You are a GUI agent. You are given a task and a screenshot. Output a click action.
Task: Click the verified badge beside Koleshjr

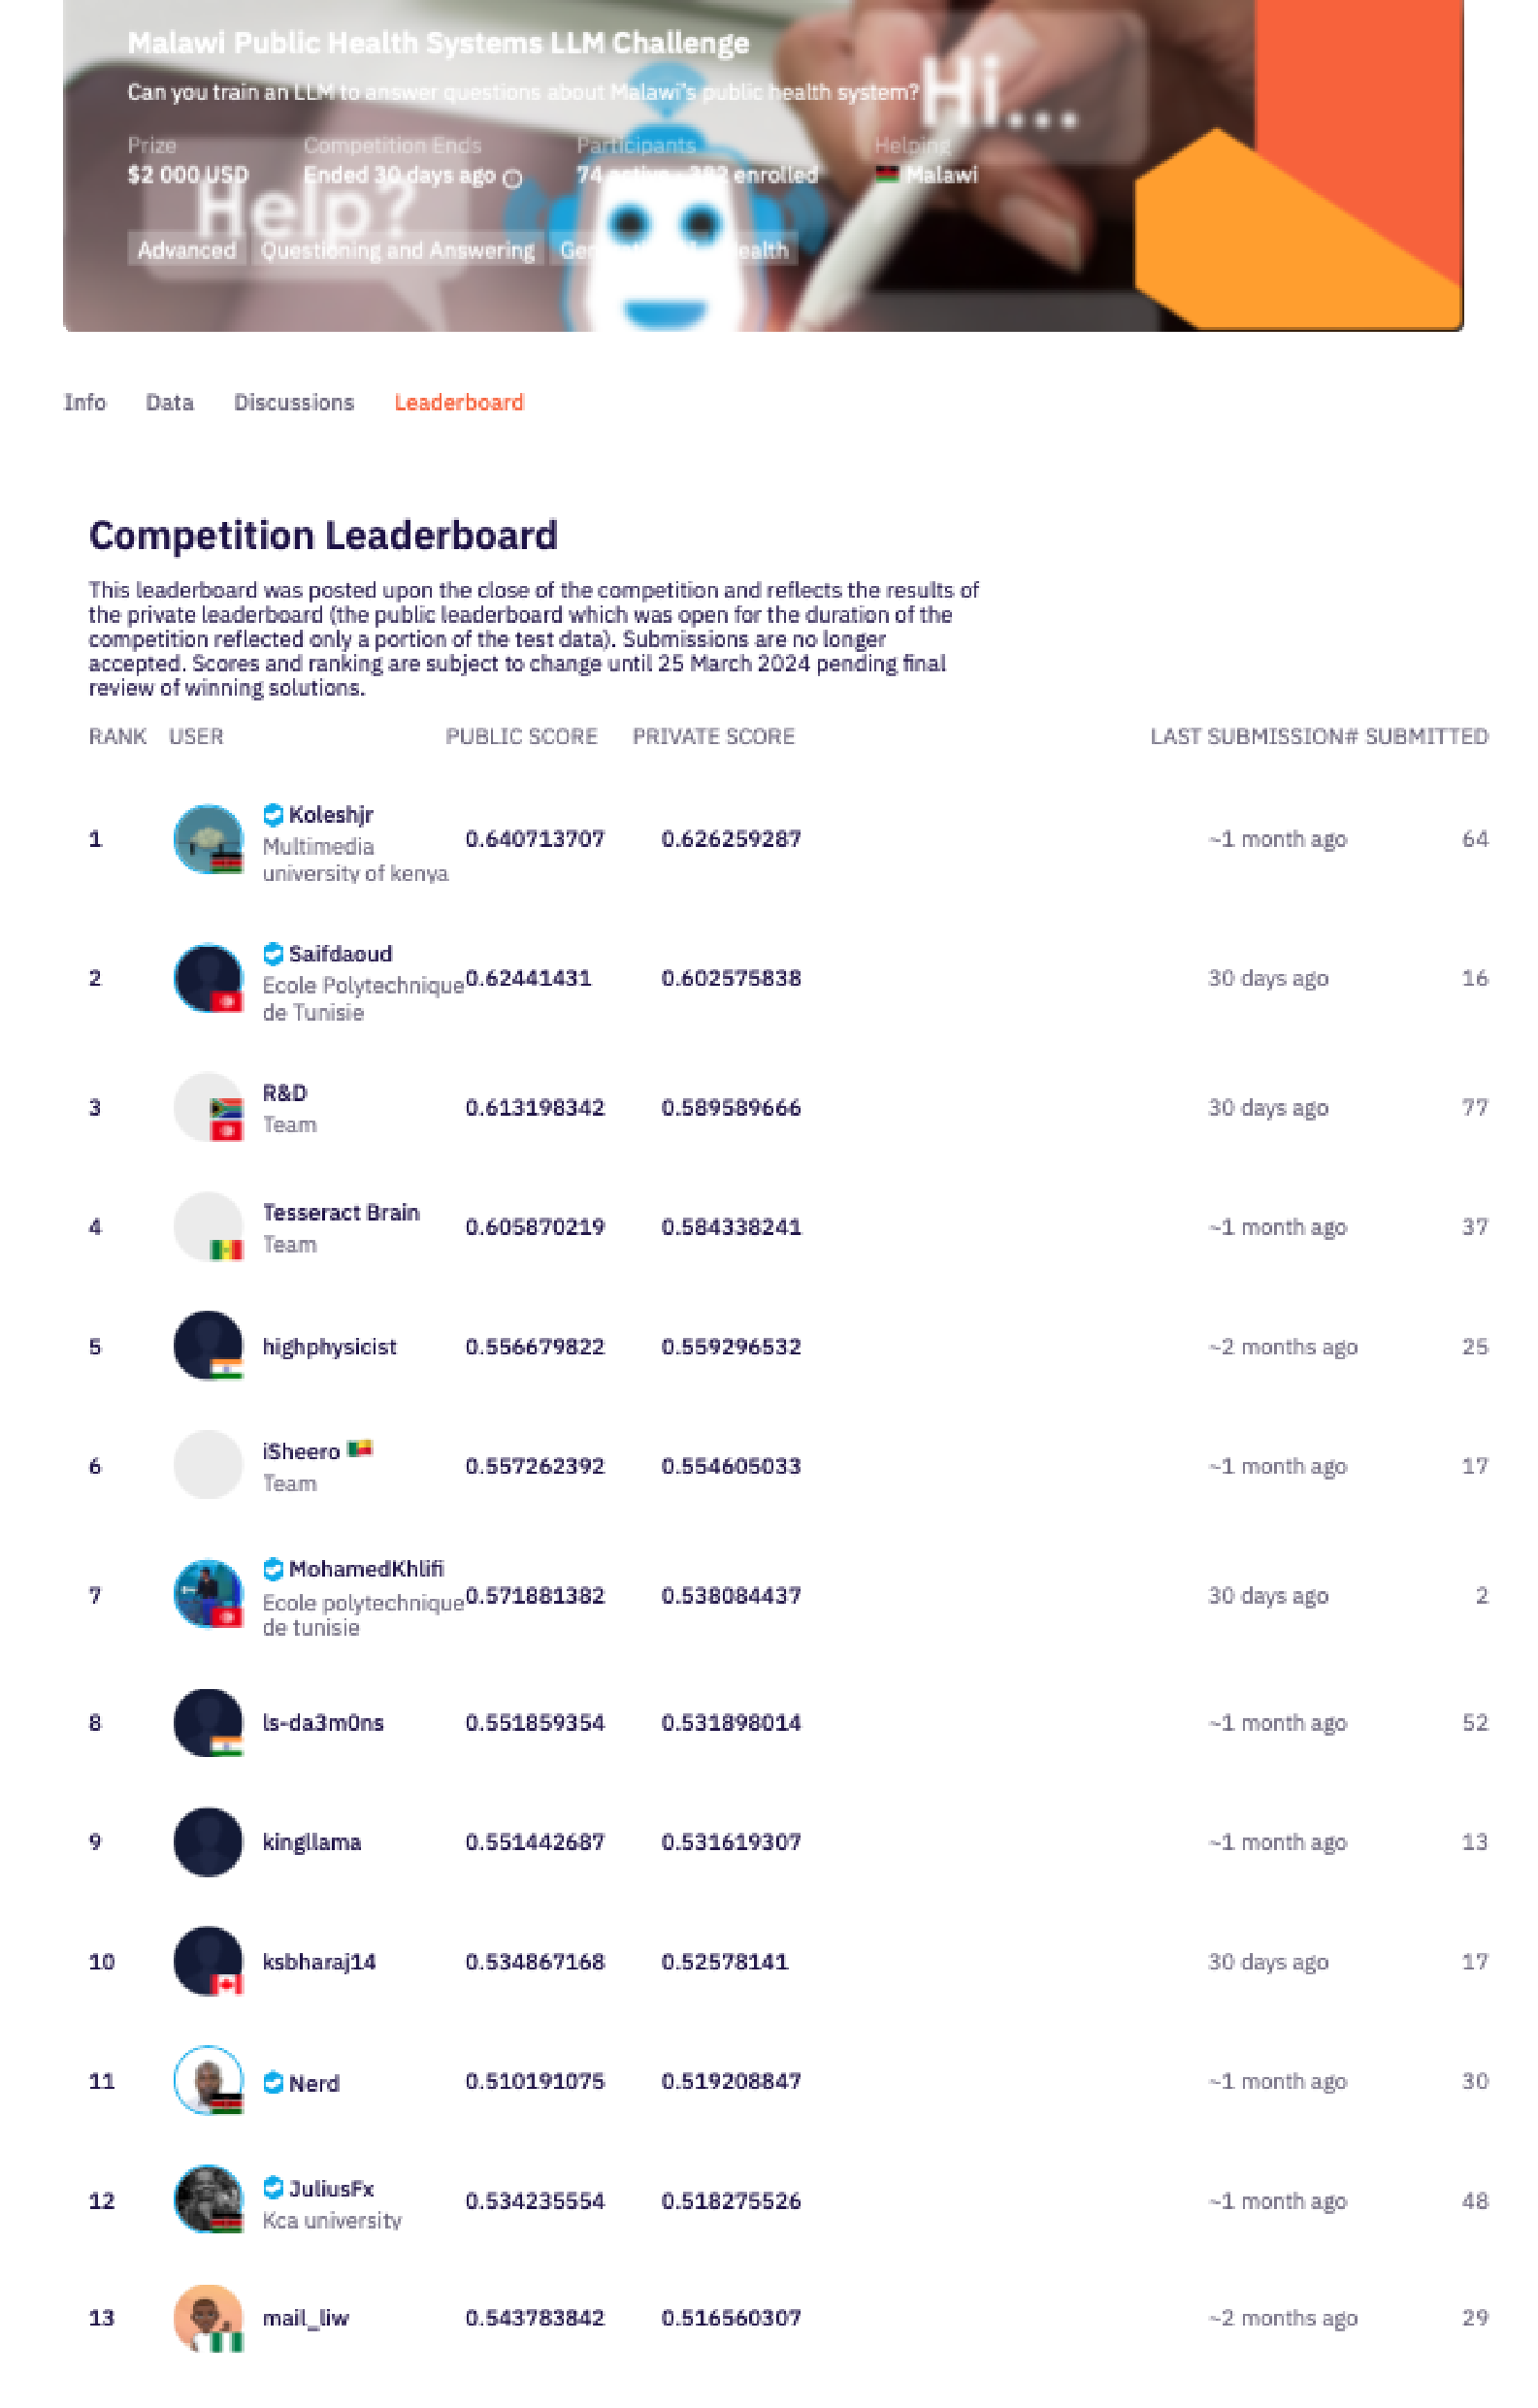point(273,815)
